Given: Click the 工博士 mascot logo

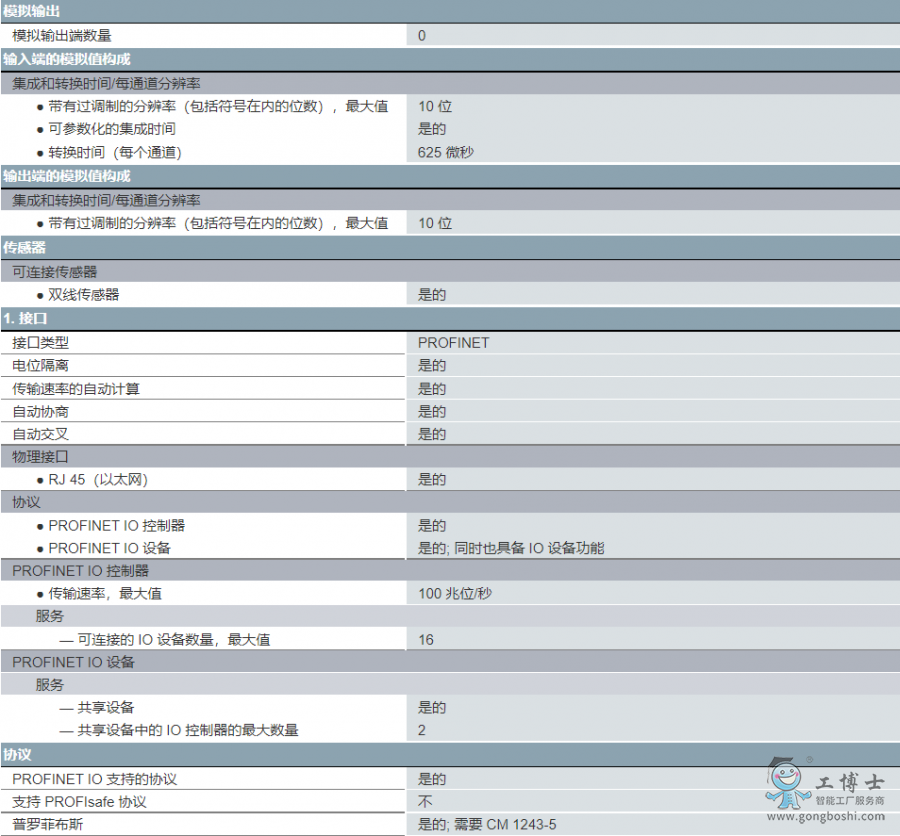Looking at the screenshot, I should click(x=788, y=784).
